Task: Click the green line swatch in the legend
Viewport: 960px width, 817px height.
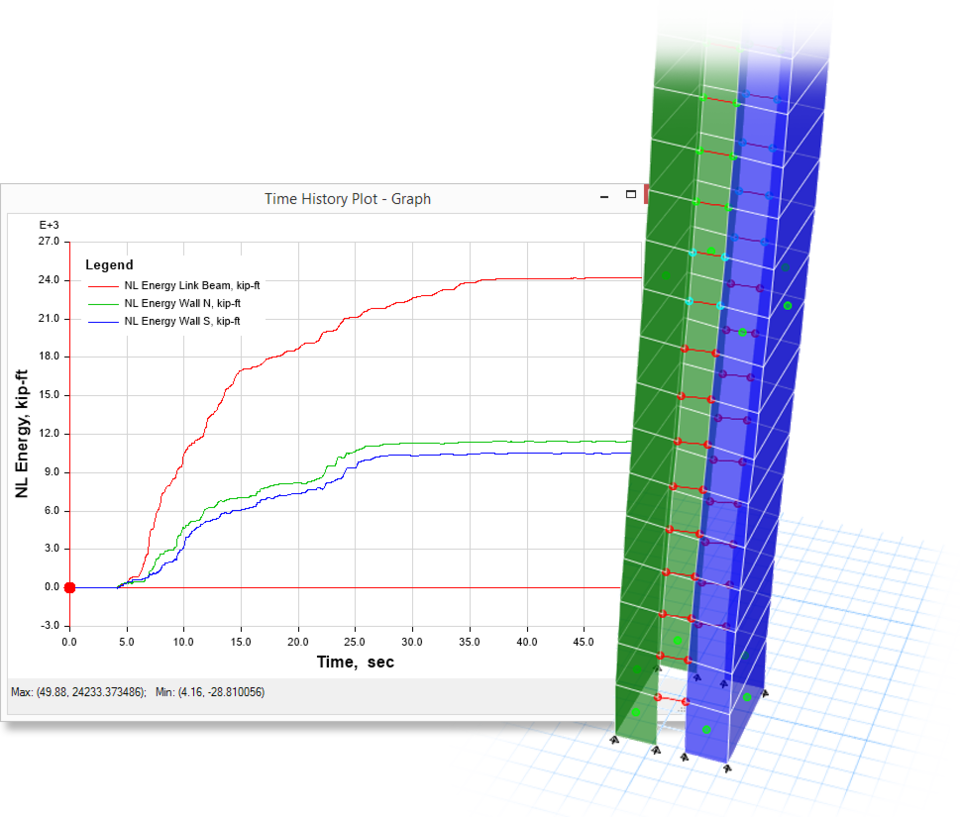Action: 104,303
